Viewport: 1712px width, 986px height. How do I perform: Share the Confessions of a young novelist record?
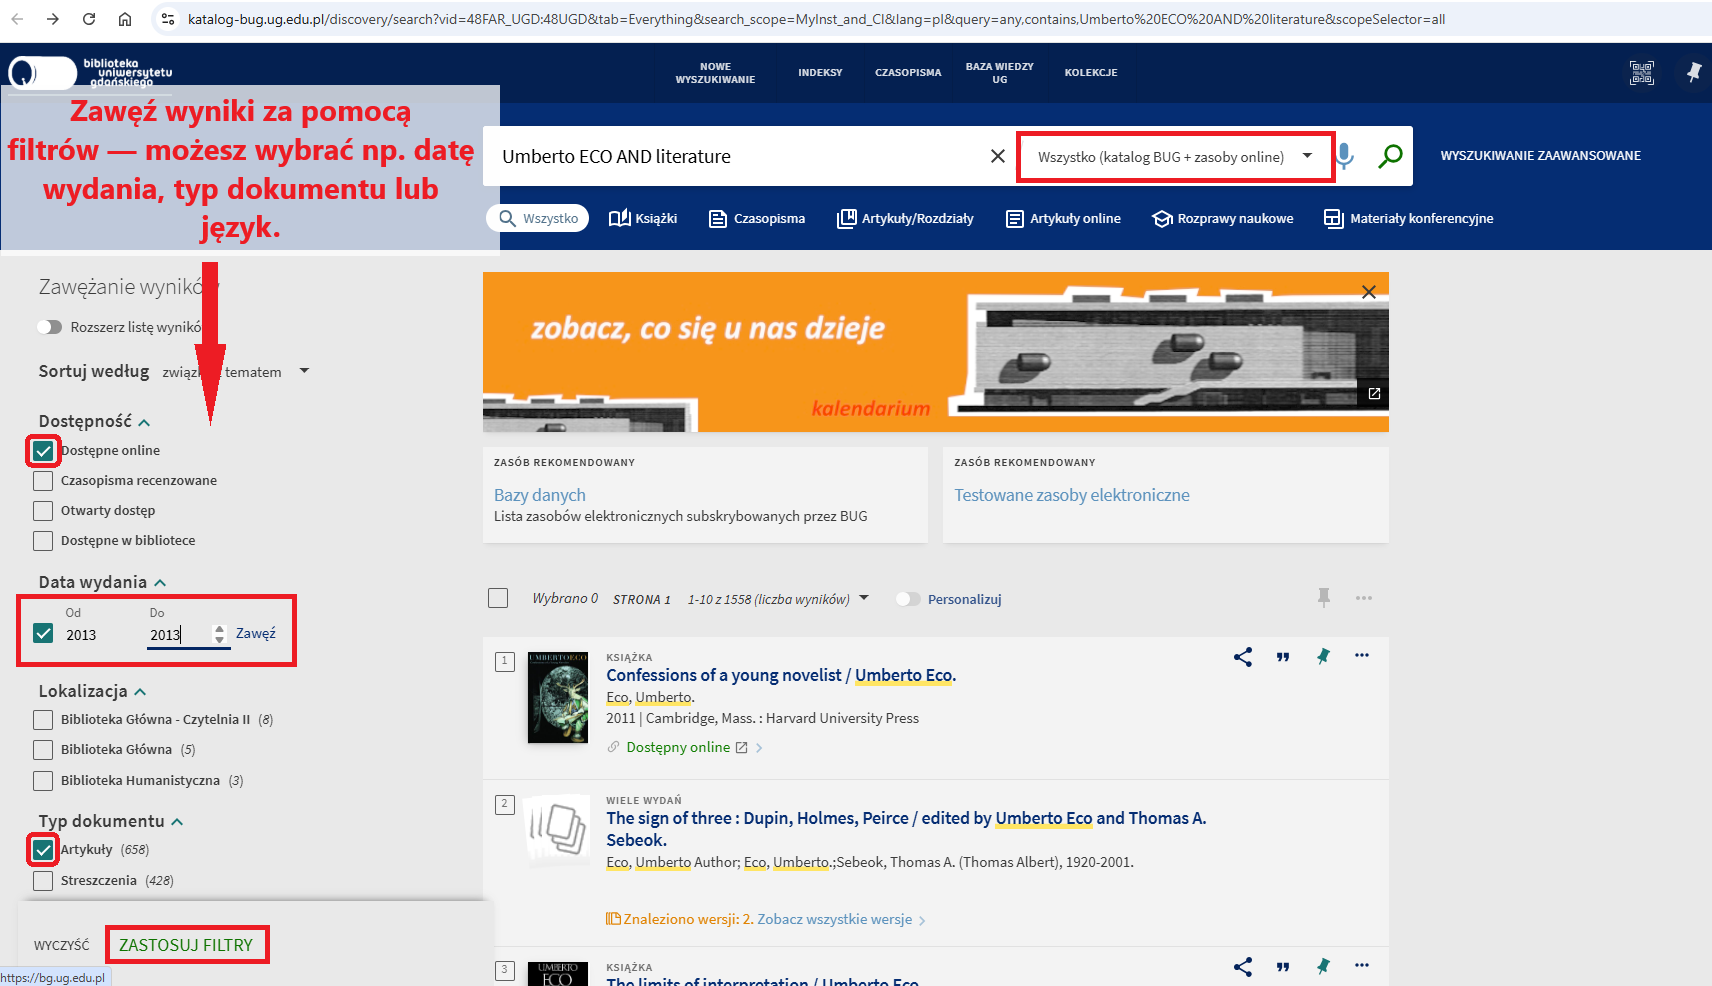point(1243,657)
